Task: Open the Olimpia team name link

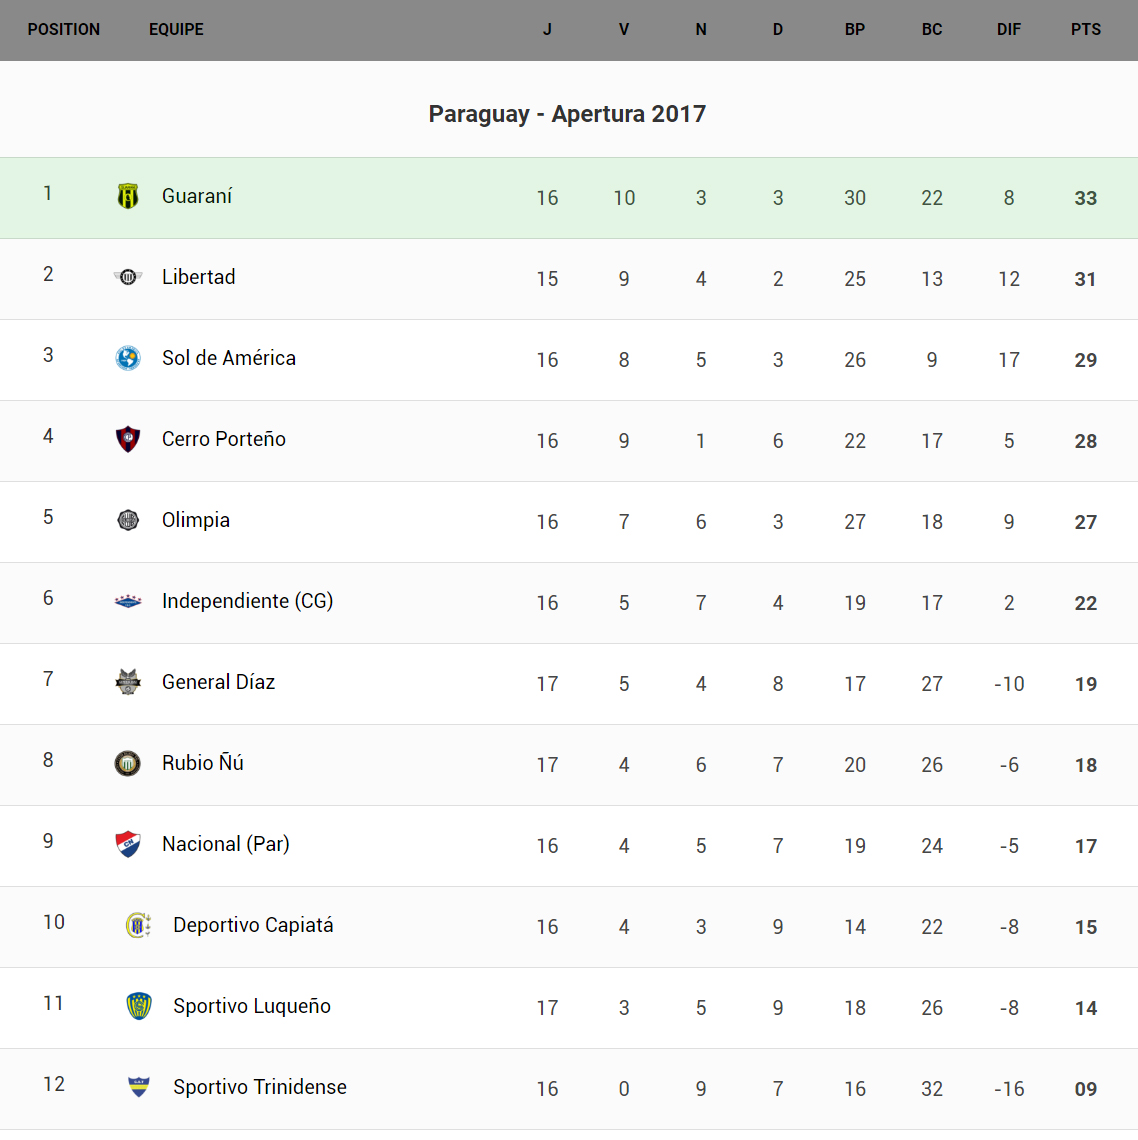Action: click(196, 520)
